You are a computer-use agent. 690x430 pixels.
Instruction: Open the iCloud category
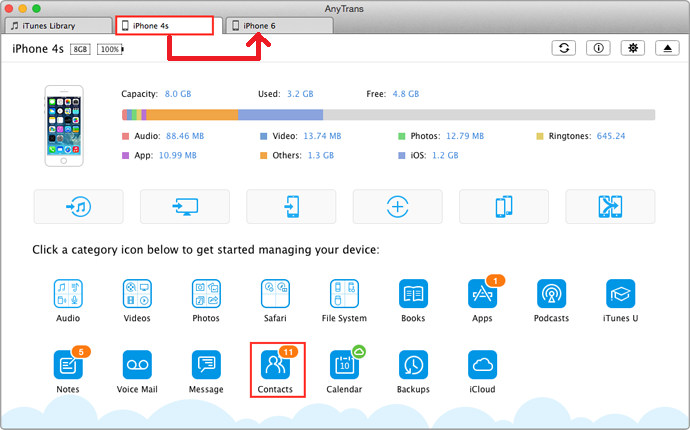(x=482, y=365)
